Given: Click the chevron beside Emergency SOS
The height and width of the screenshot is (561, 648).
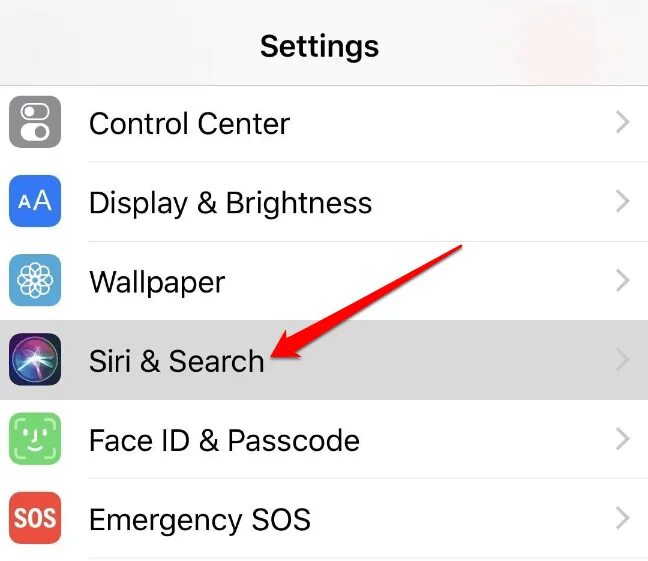Looking at the screenshot, I should click(x=622, y=518).
